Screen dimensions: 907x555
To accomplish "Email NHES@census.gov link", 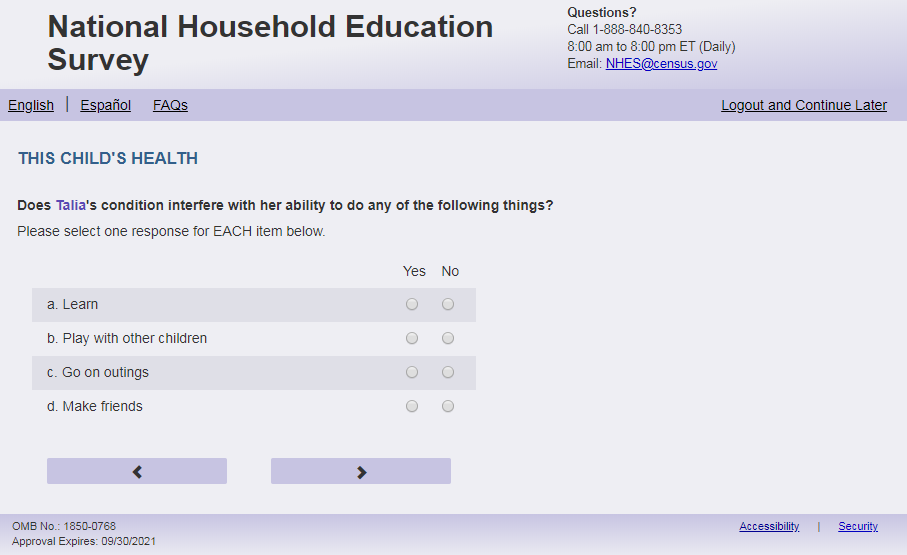I will [x=661, y=64].
